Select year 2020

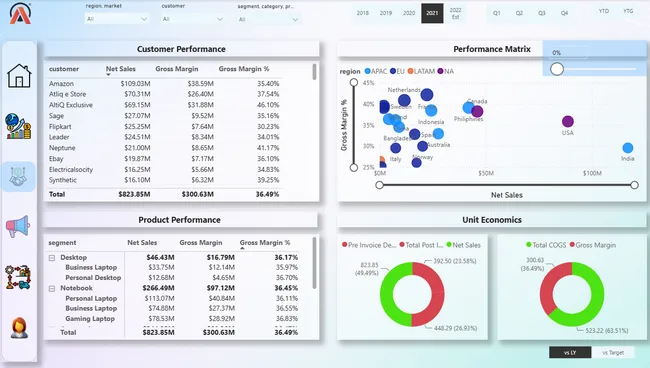click(x=409, y=13)
